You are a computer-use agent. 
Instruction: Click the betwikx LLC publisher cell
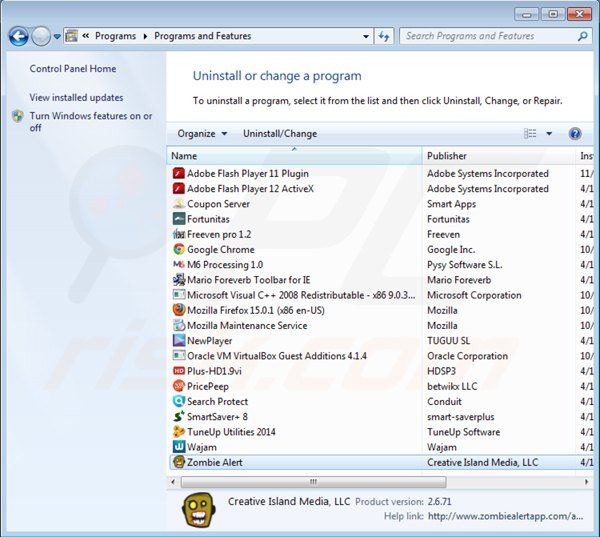point(452,386)
